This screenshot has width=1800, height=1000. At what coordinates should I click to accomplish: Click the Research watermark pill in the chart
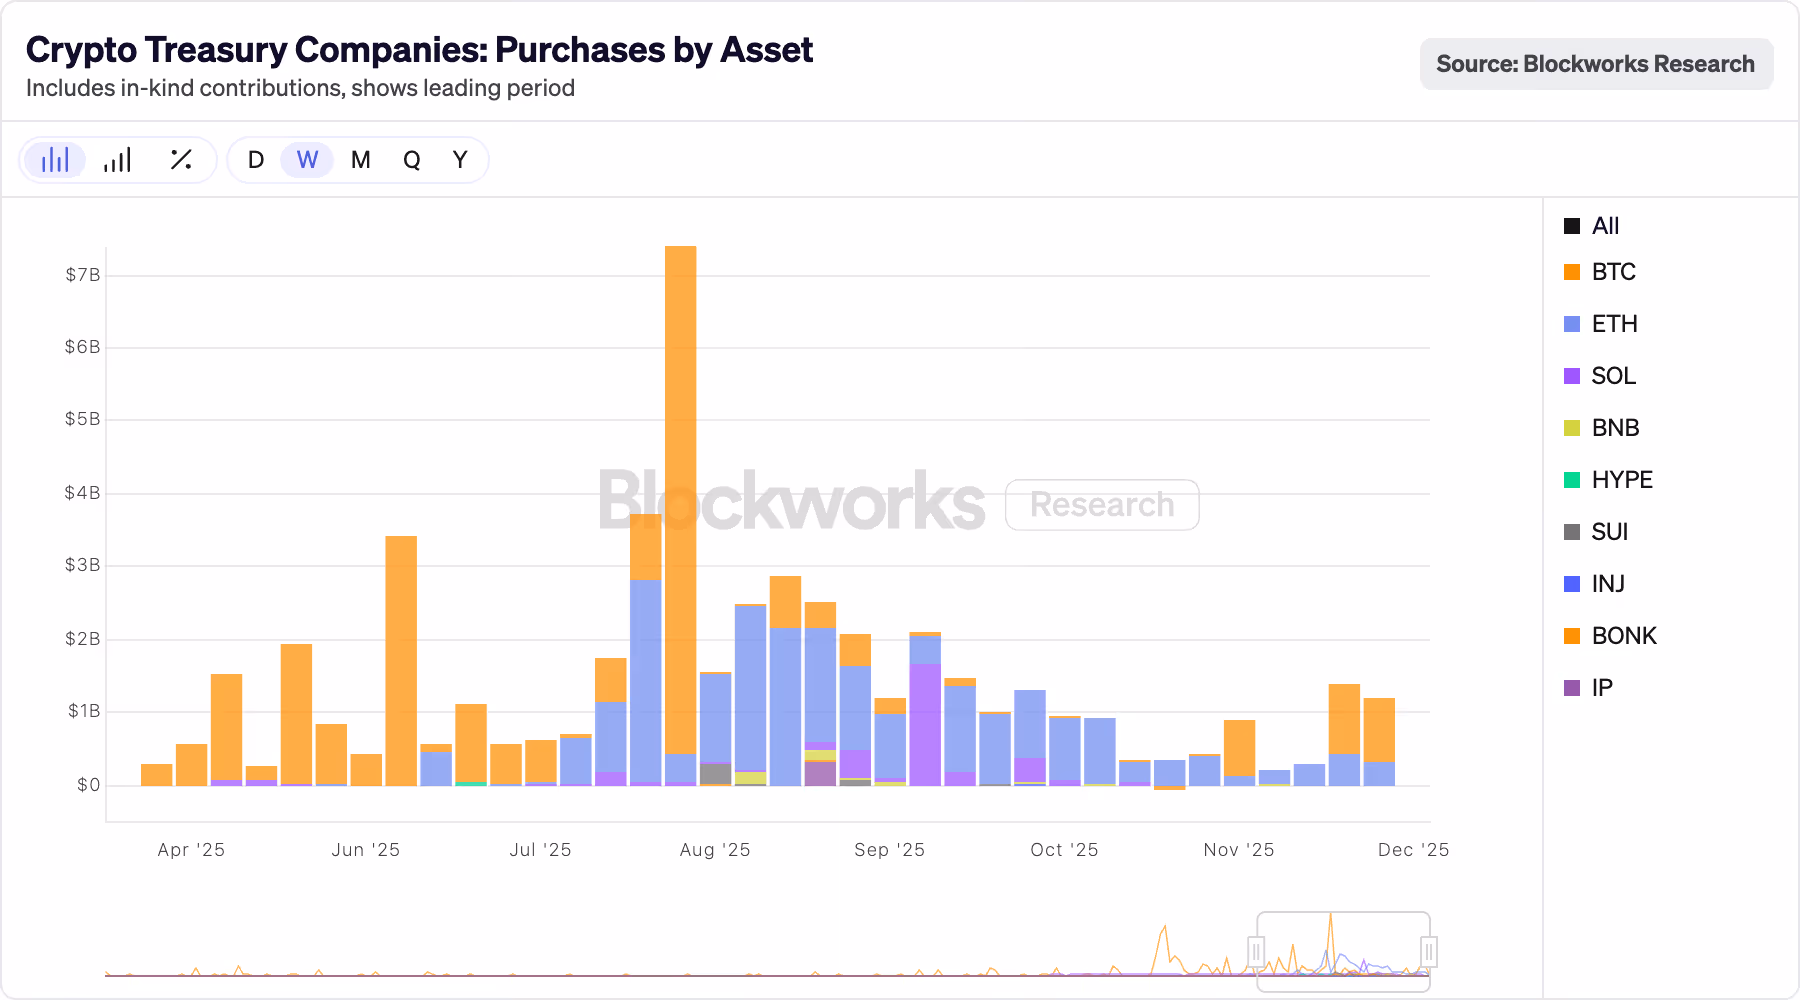(1102, 505)
